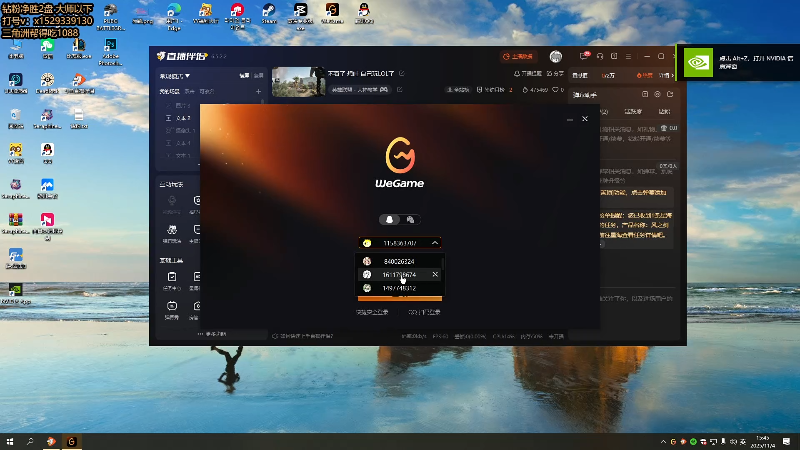
Task: Open the customer service headset icon
Action: (x=600, y=57)
